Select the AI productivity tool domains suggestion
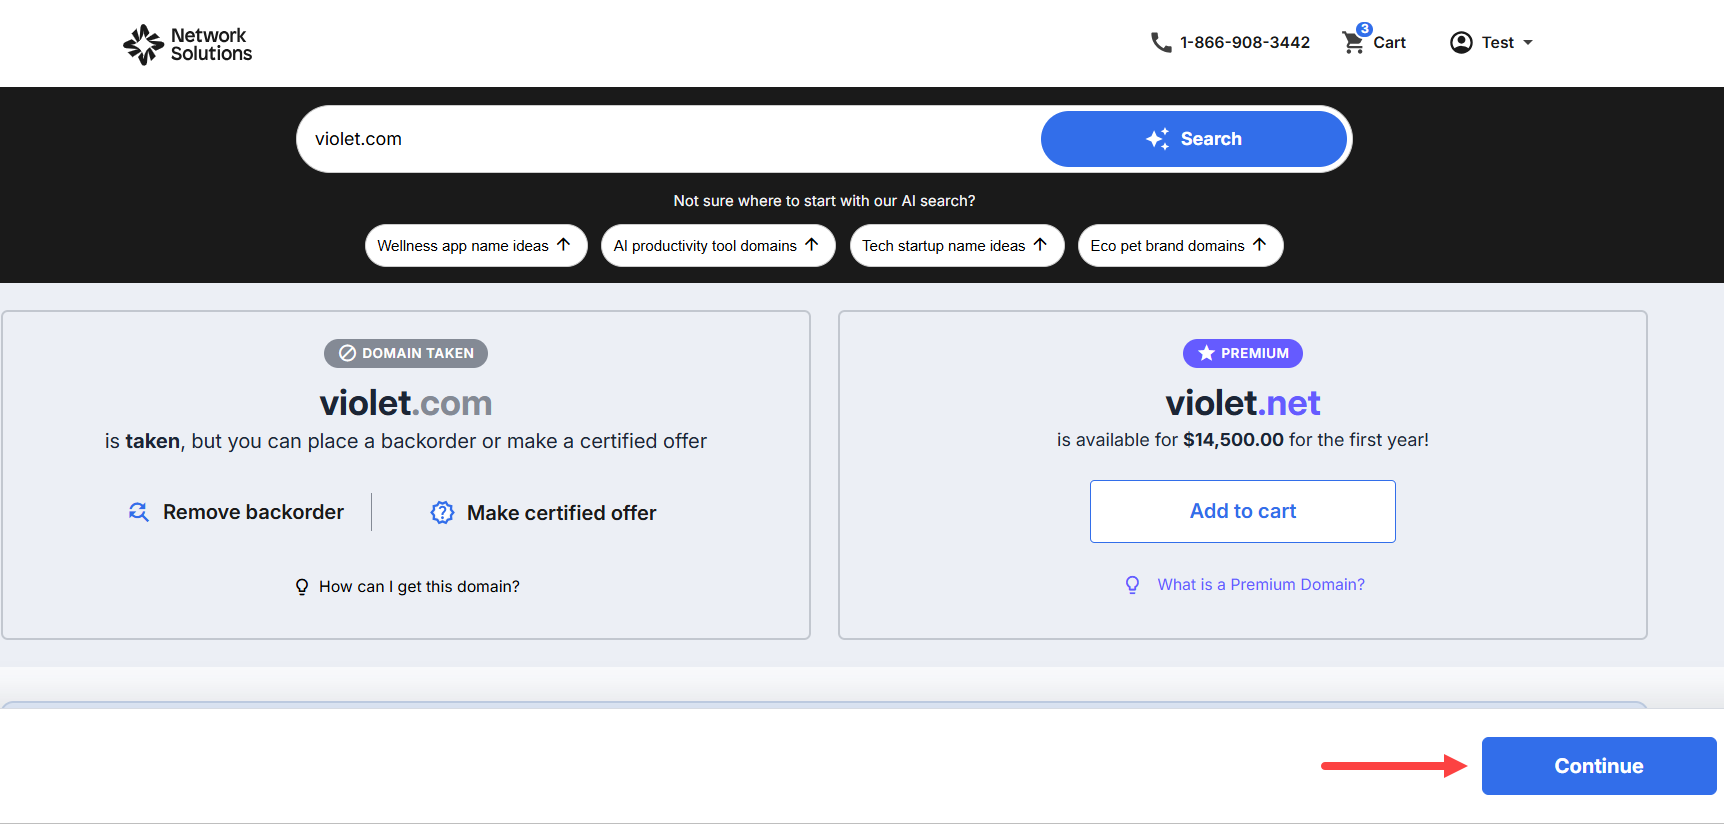The width and height of the screenshot is (1724, 824). 718,245
